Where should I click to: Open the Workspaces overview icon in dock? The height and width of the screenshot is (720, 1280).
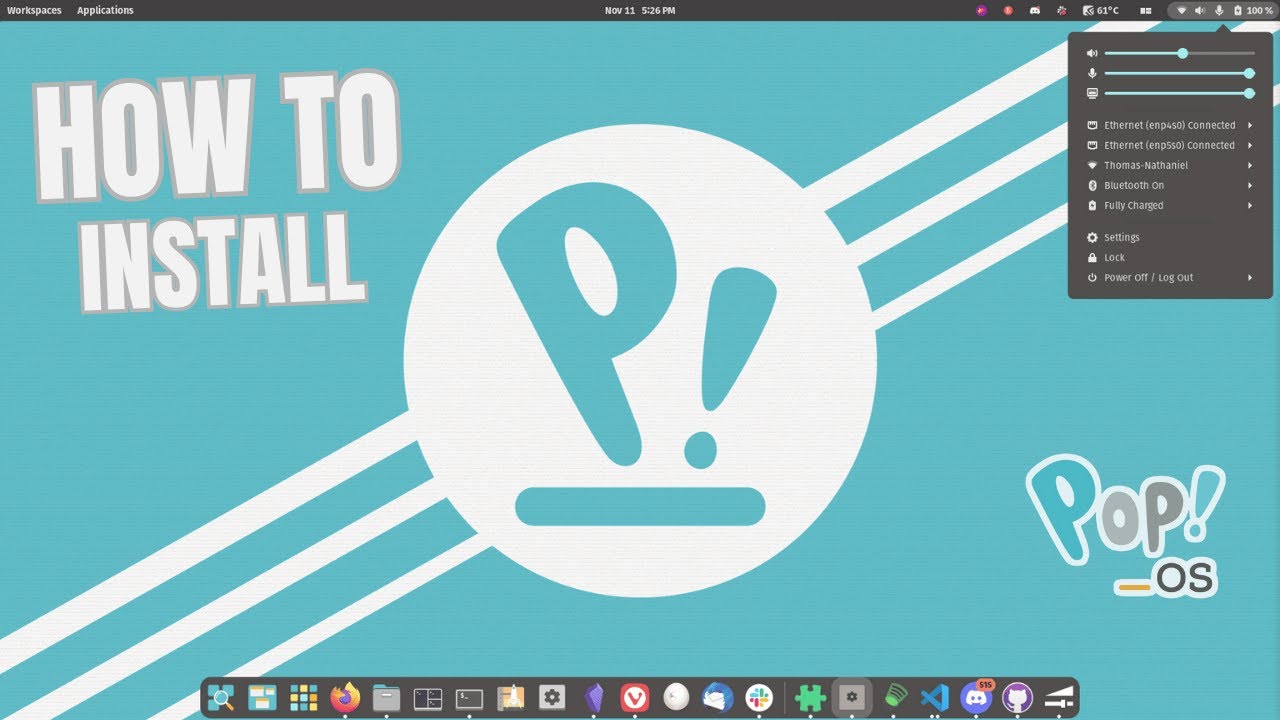(262, 697)
